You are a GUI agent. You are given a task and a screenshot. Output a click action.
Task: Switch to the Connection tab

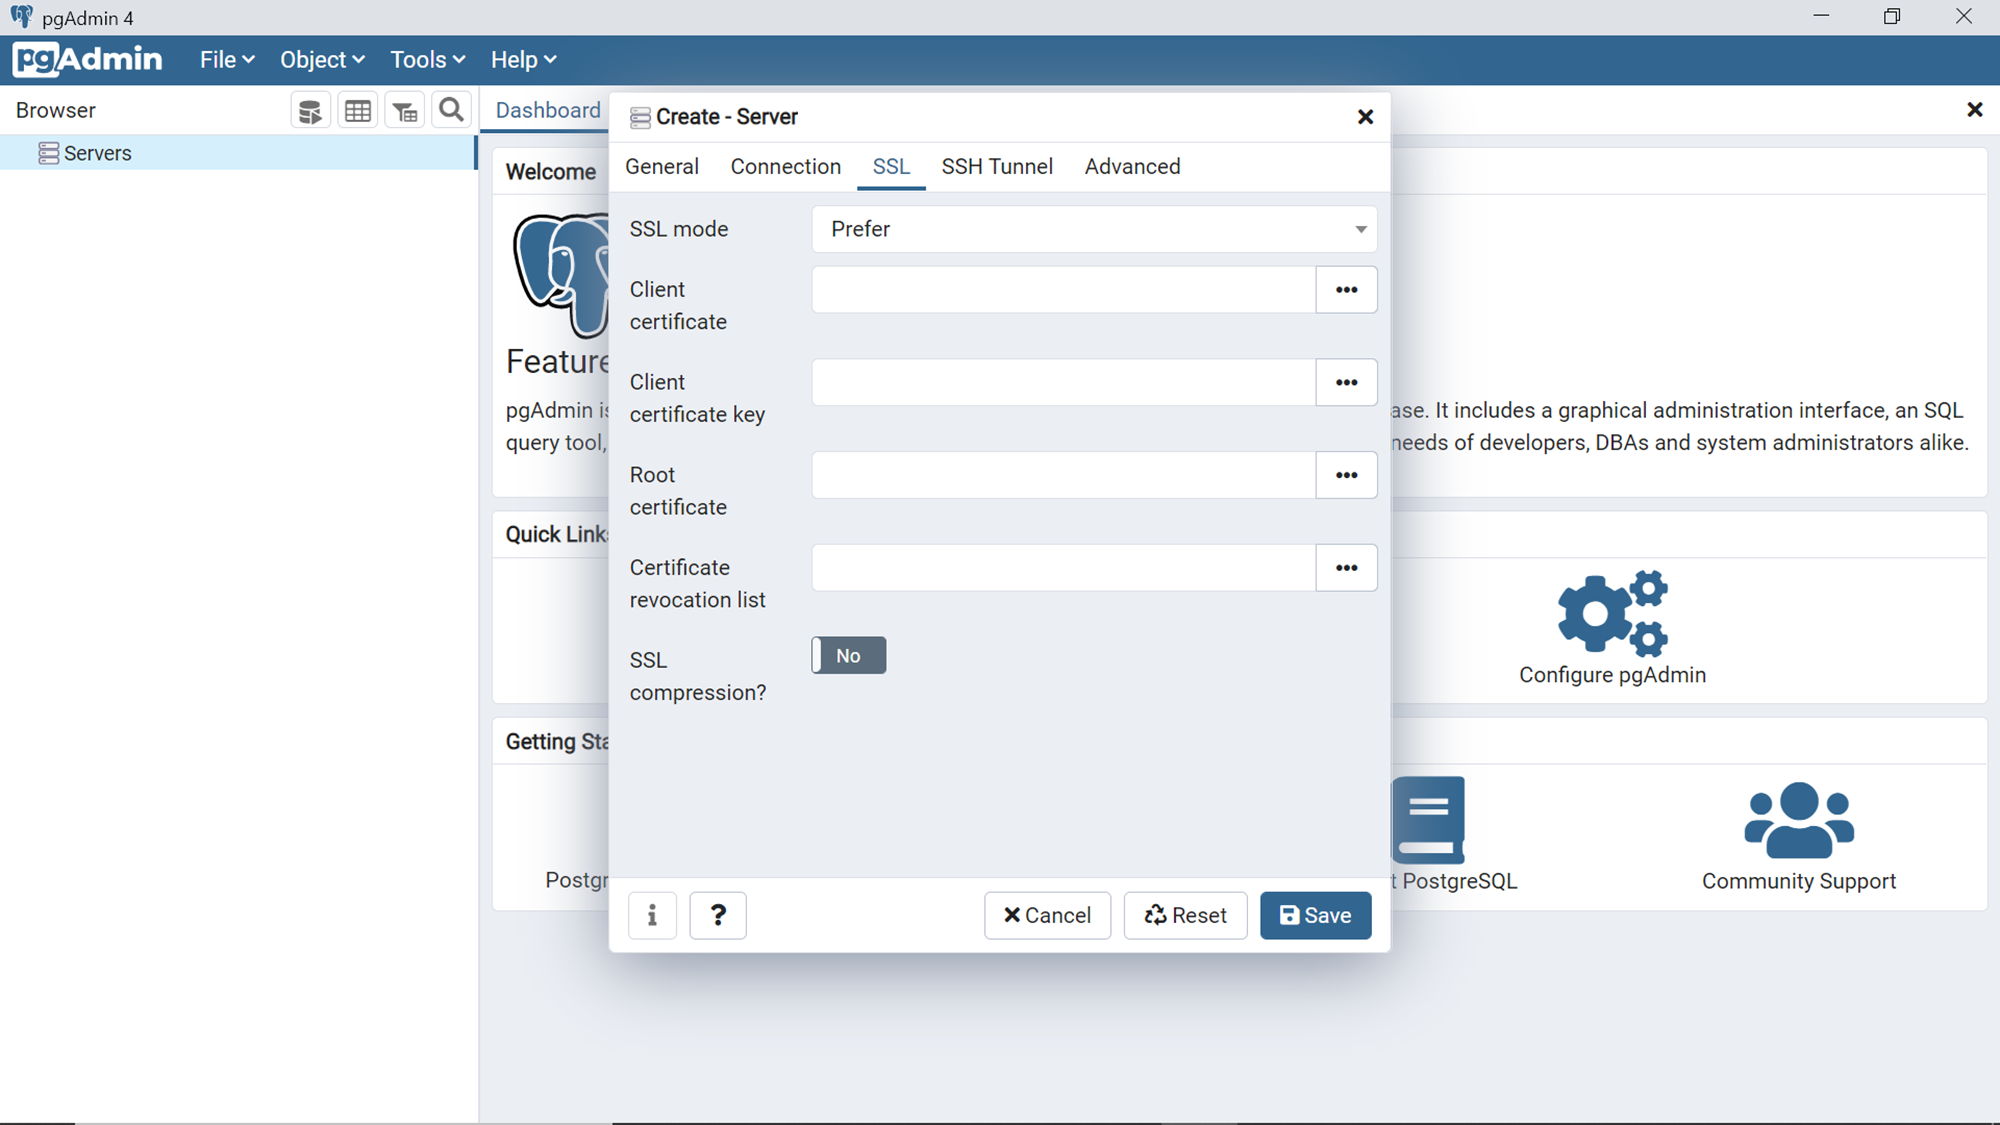point(785,167)
